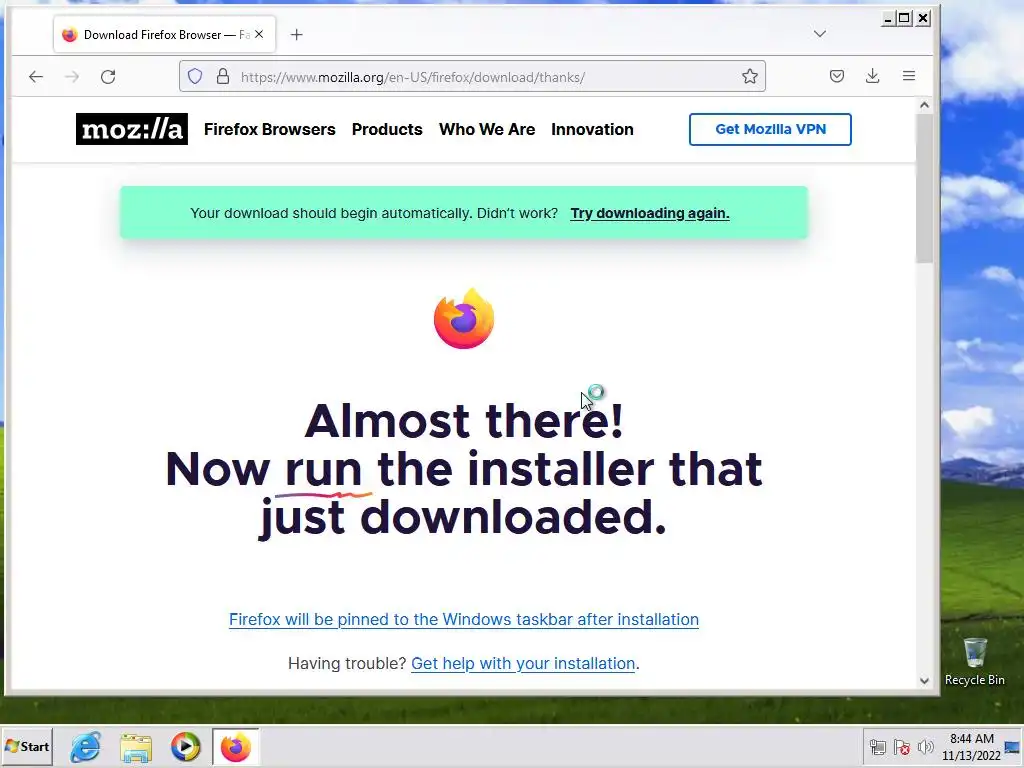
Task: Click the volume speaker tray icon
Action: (x=925, y=747)
